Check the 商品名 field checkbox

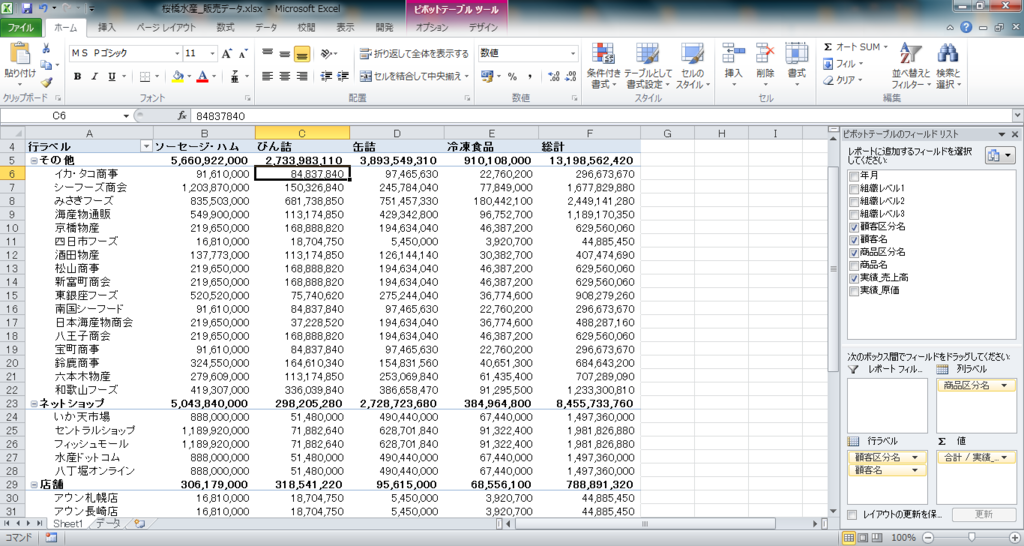pos(854,265)
